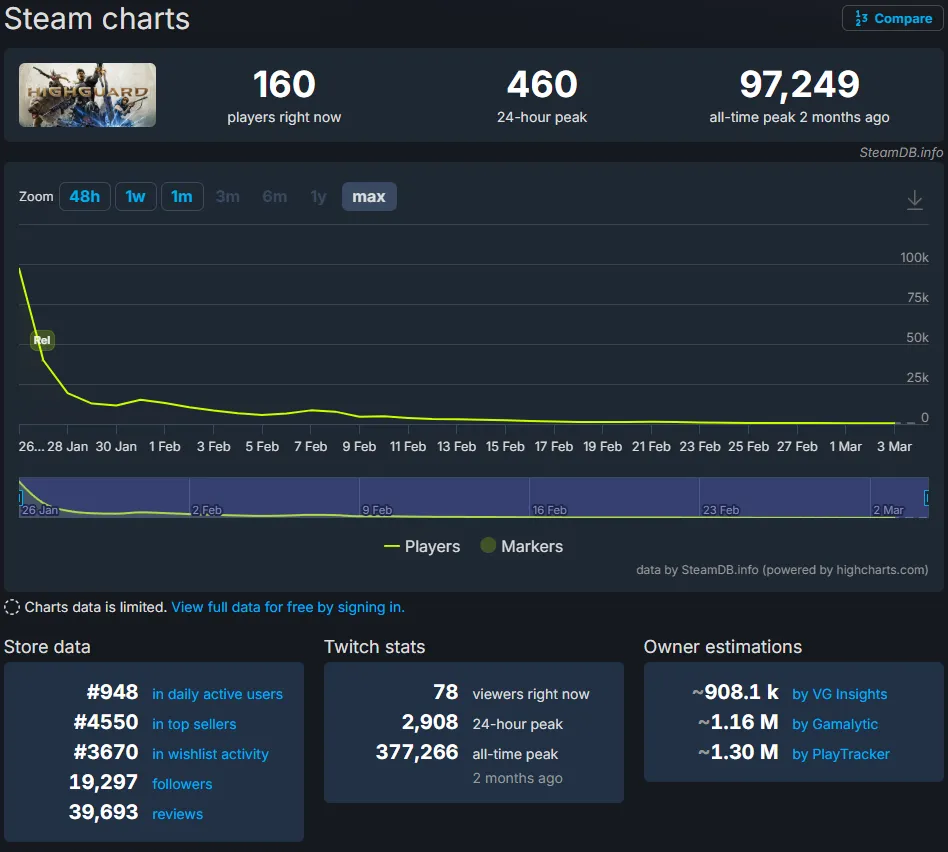Open View full data by signing in link
This screenshot has width=948, height=852.
point(288,607)
